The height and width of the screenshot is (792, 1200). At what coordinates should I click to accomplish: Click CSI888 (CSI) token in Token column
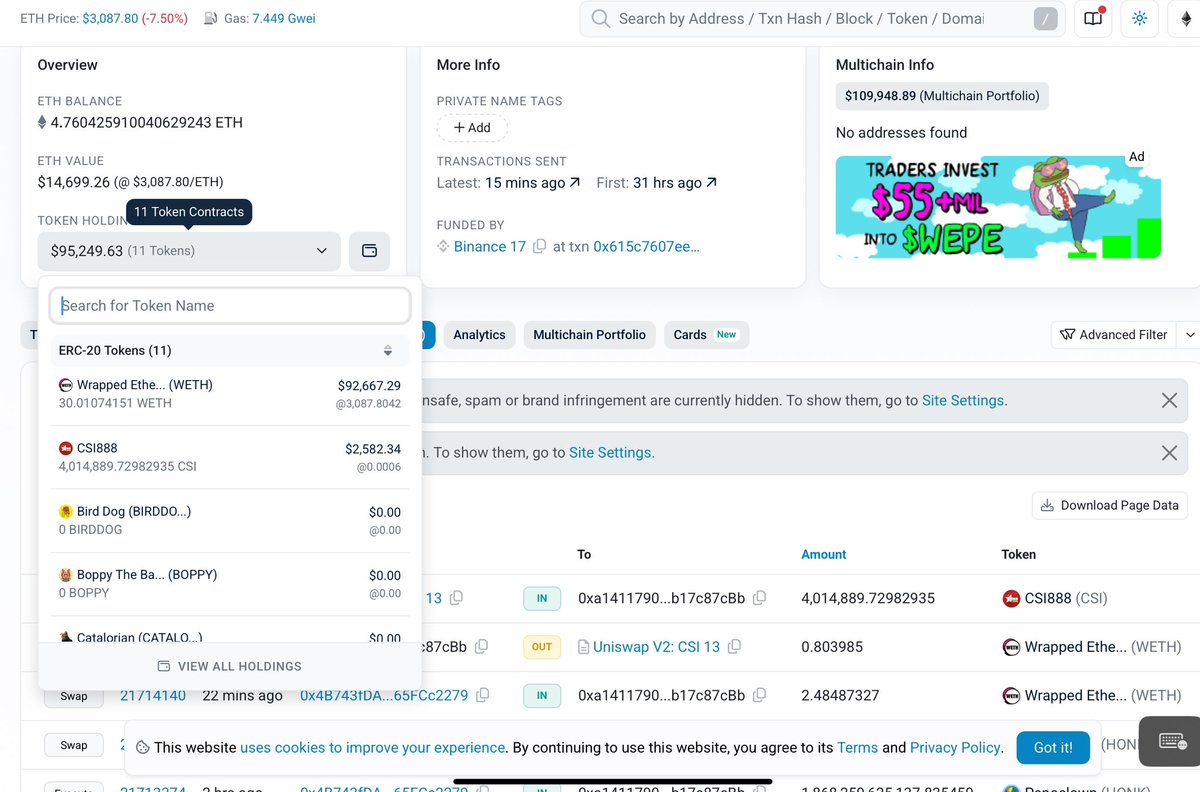pyautogui.click(x=1055, y=598)
